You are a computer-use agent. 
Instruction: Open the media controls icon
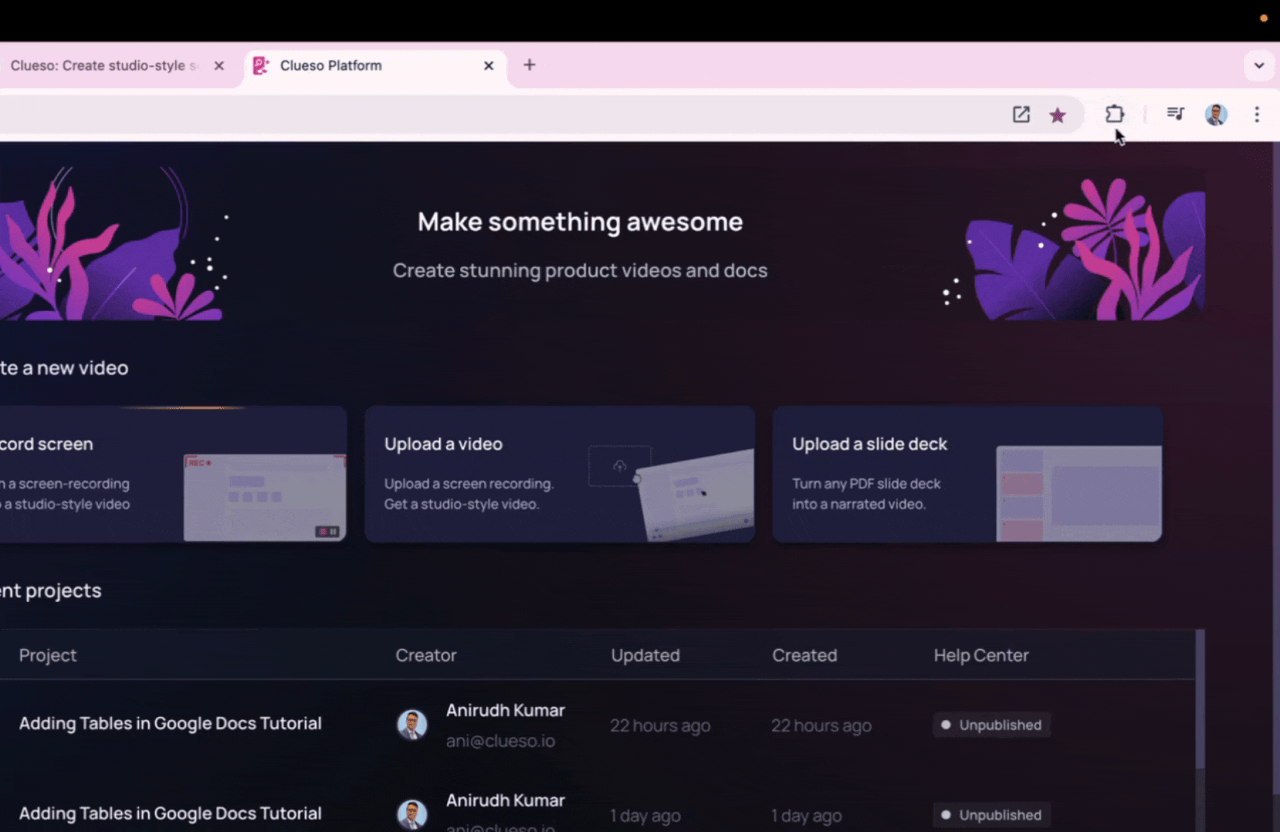pos(1176,114)
